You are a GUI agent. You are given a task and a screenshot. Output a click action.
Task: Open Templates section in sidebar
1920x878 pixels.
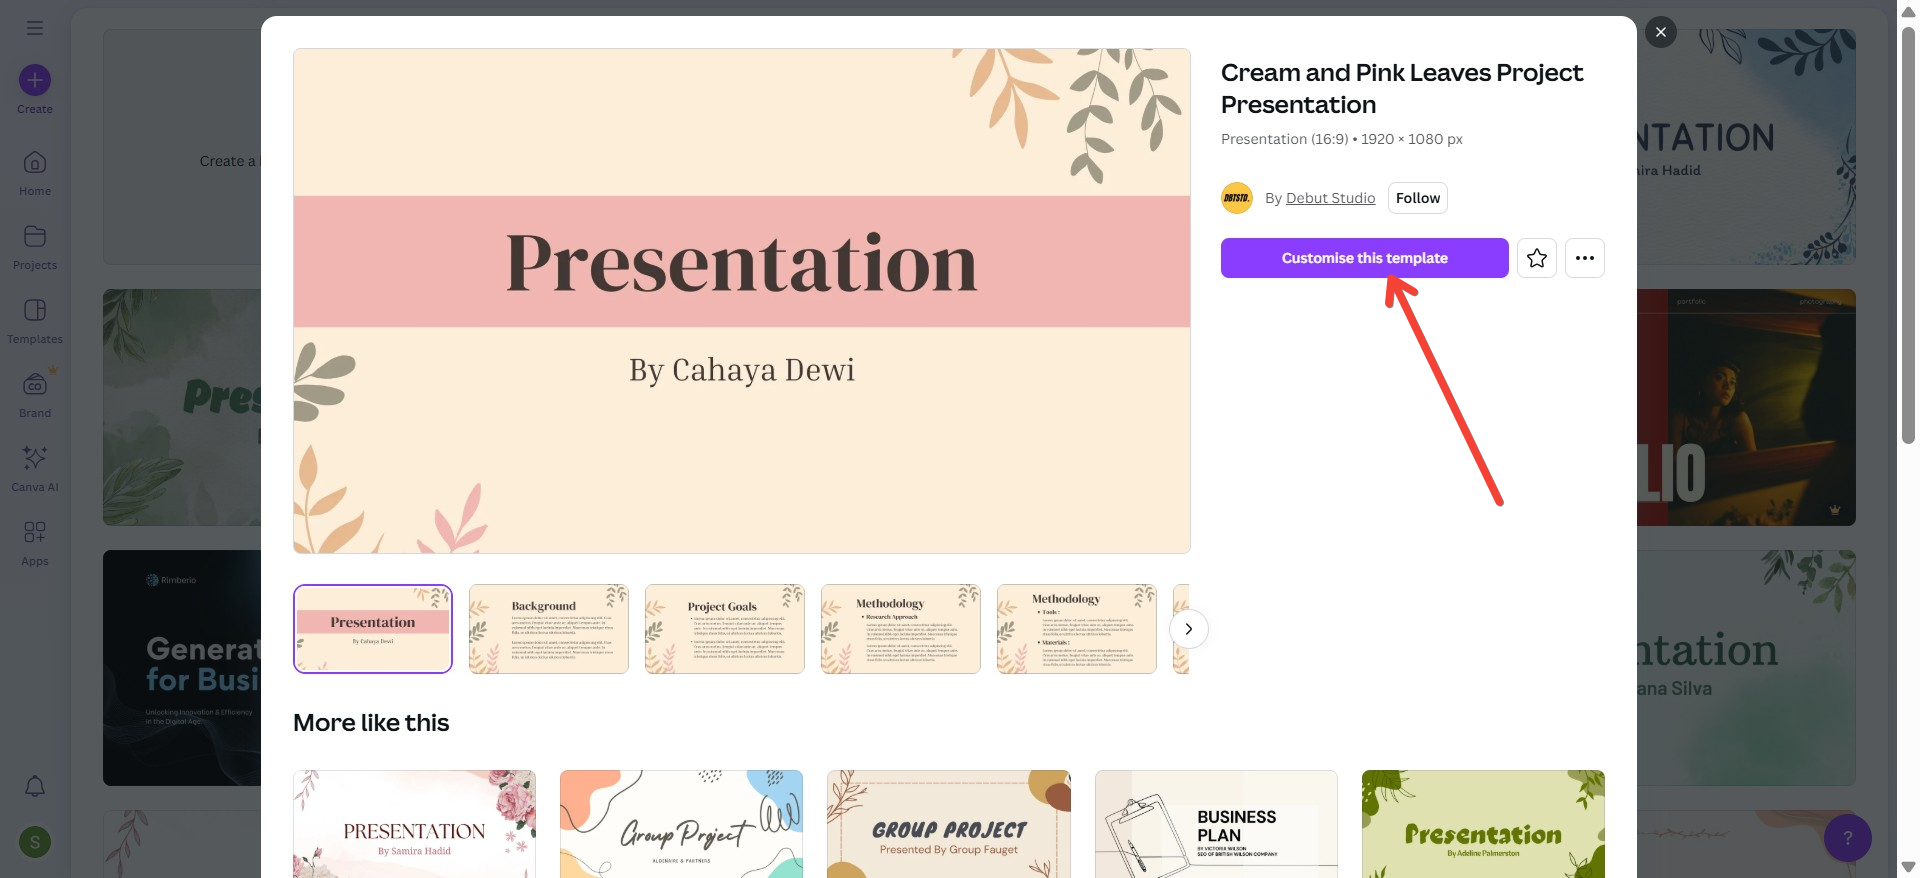coord(35,321)
